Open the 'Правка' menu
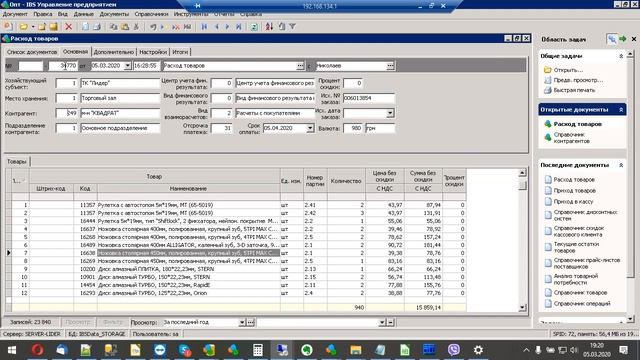This screenshot has height=360, width=640. (x=42, y=14)
